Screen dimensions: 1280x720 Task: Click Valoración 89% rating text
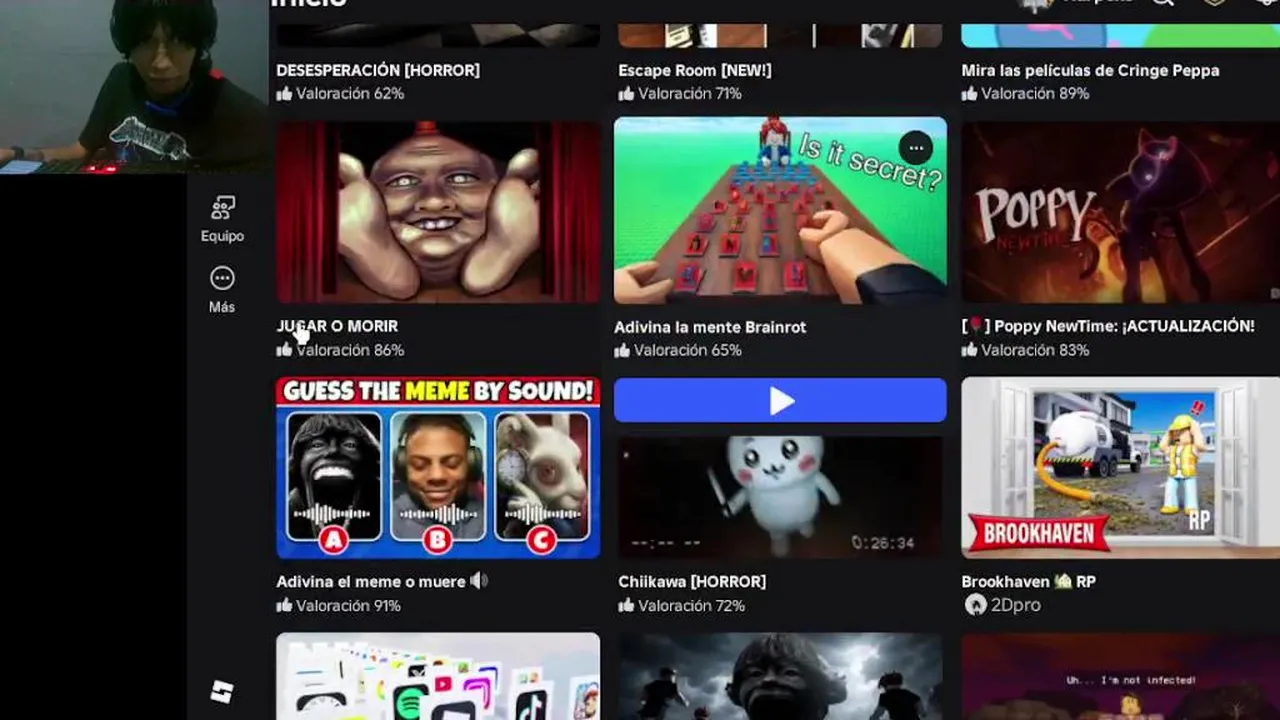1035,93
